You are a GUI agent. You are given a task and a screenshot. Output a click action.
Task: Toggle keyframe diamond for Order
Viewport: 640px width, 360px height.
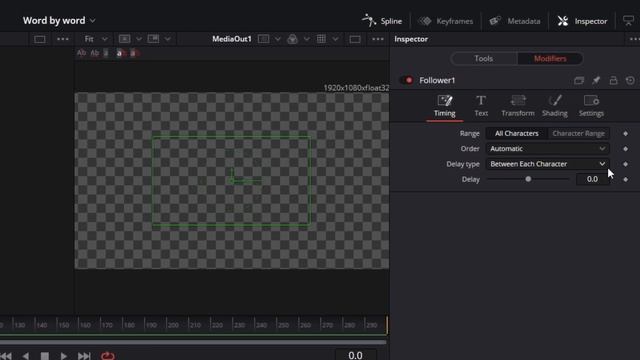(625, 149)
